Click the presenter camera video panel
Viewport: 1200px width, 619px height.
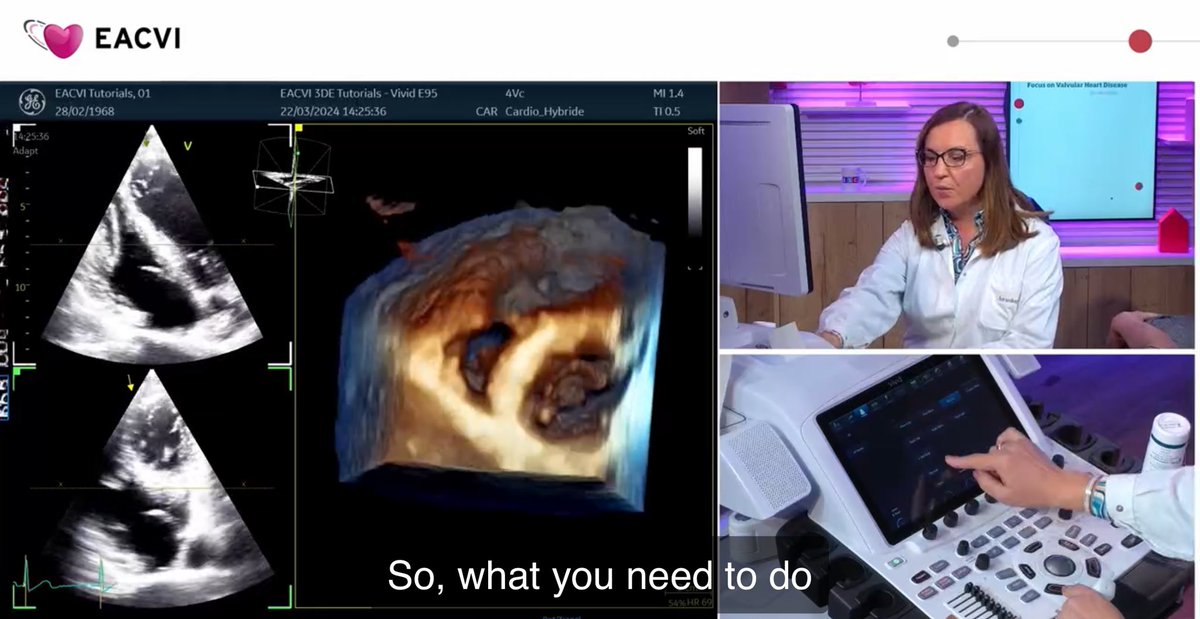point(957,215)
